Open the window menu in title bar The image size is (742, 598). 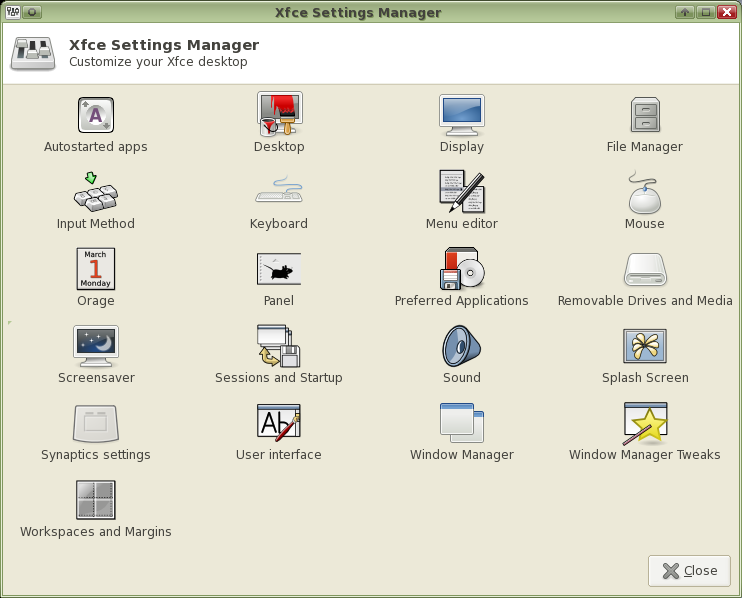tap(13, 12)
